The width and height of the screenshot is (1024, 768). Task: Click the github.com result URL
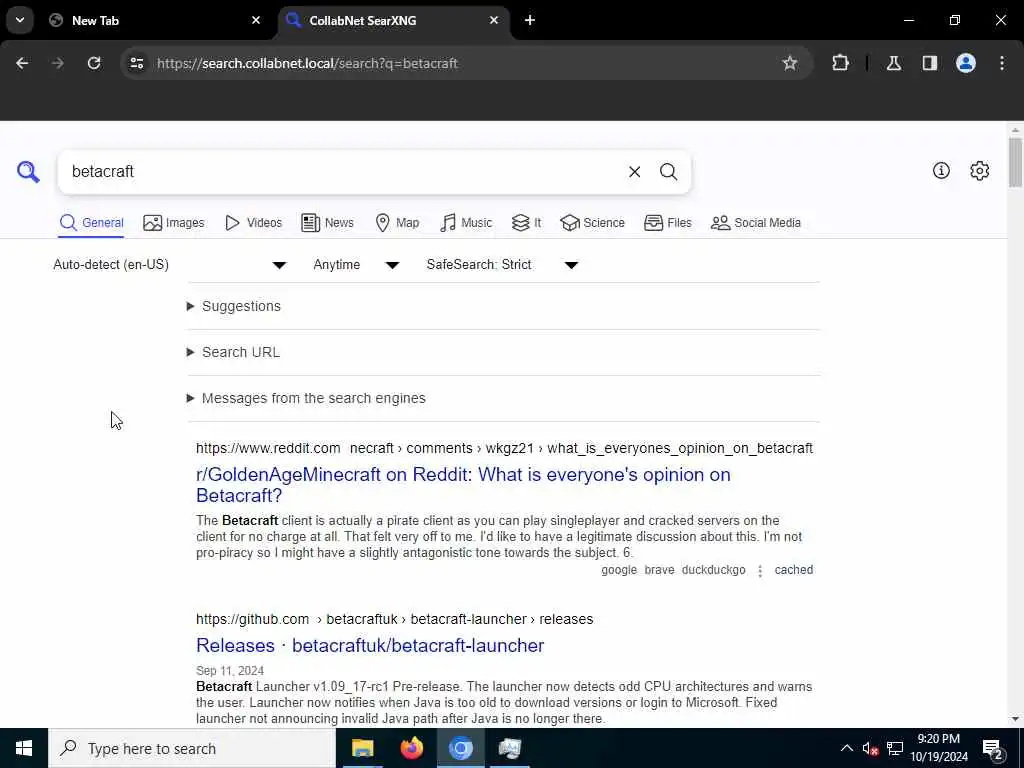394,619
